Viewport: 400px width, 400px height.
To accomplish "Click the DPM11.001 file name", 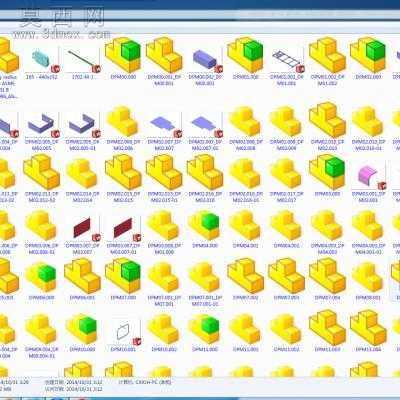I will click(x=246, y=349).
